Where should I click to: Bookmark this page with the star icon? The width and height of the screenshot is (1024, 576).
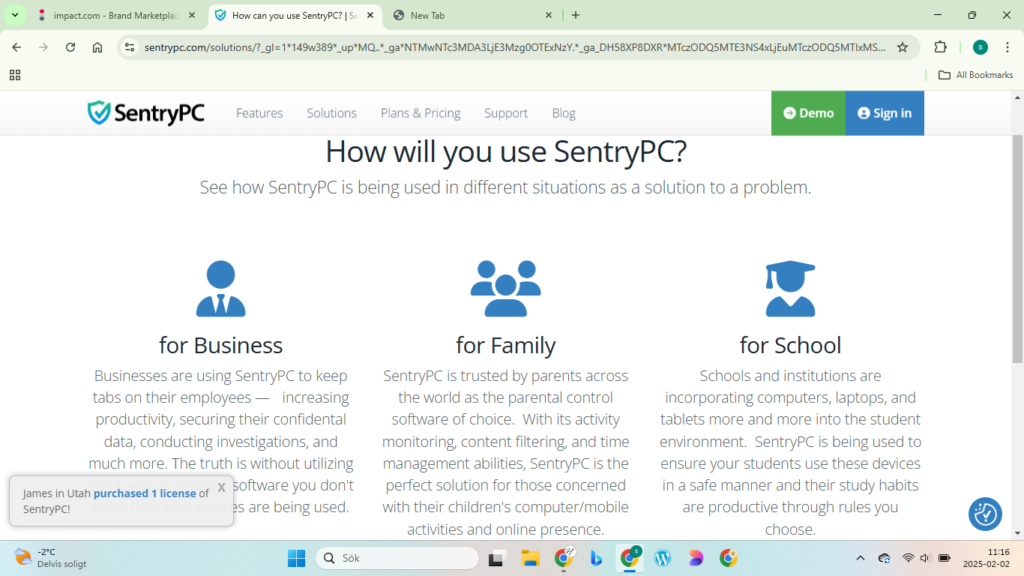(x=903, y=47)
